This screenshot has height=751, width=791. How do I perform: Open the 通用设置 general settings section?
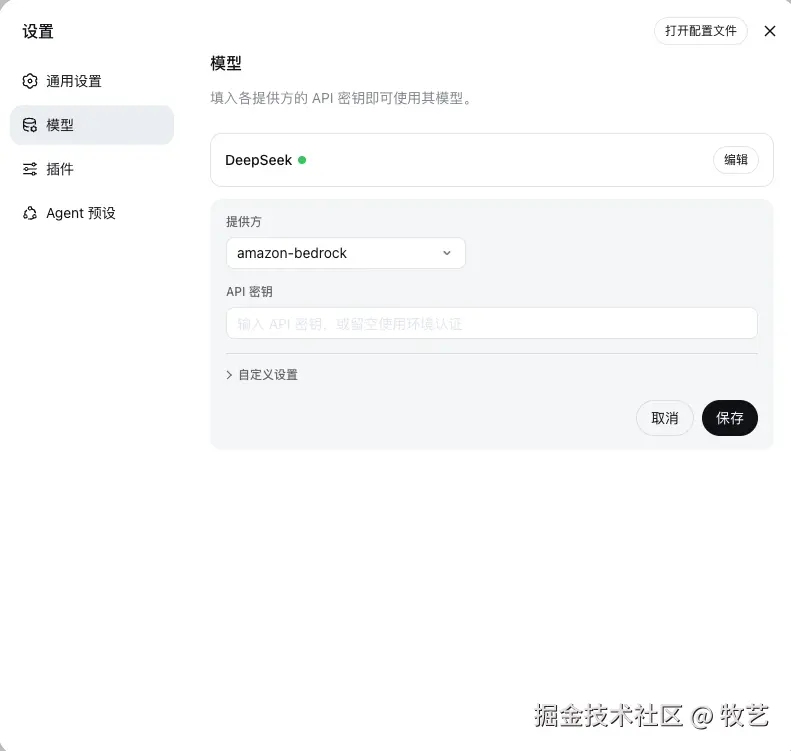pos(92,81)
